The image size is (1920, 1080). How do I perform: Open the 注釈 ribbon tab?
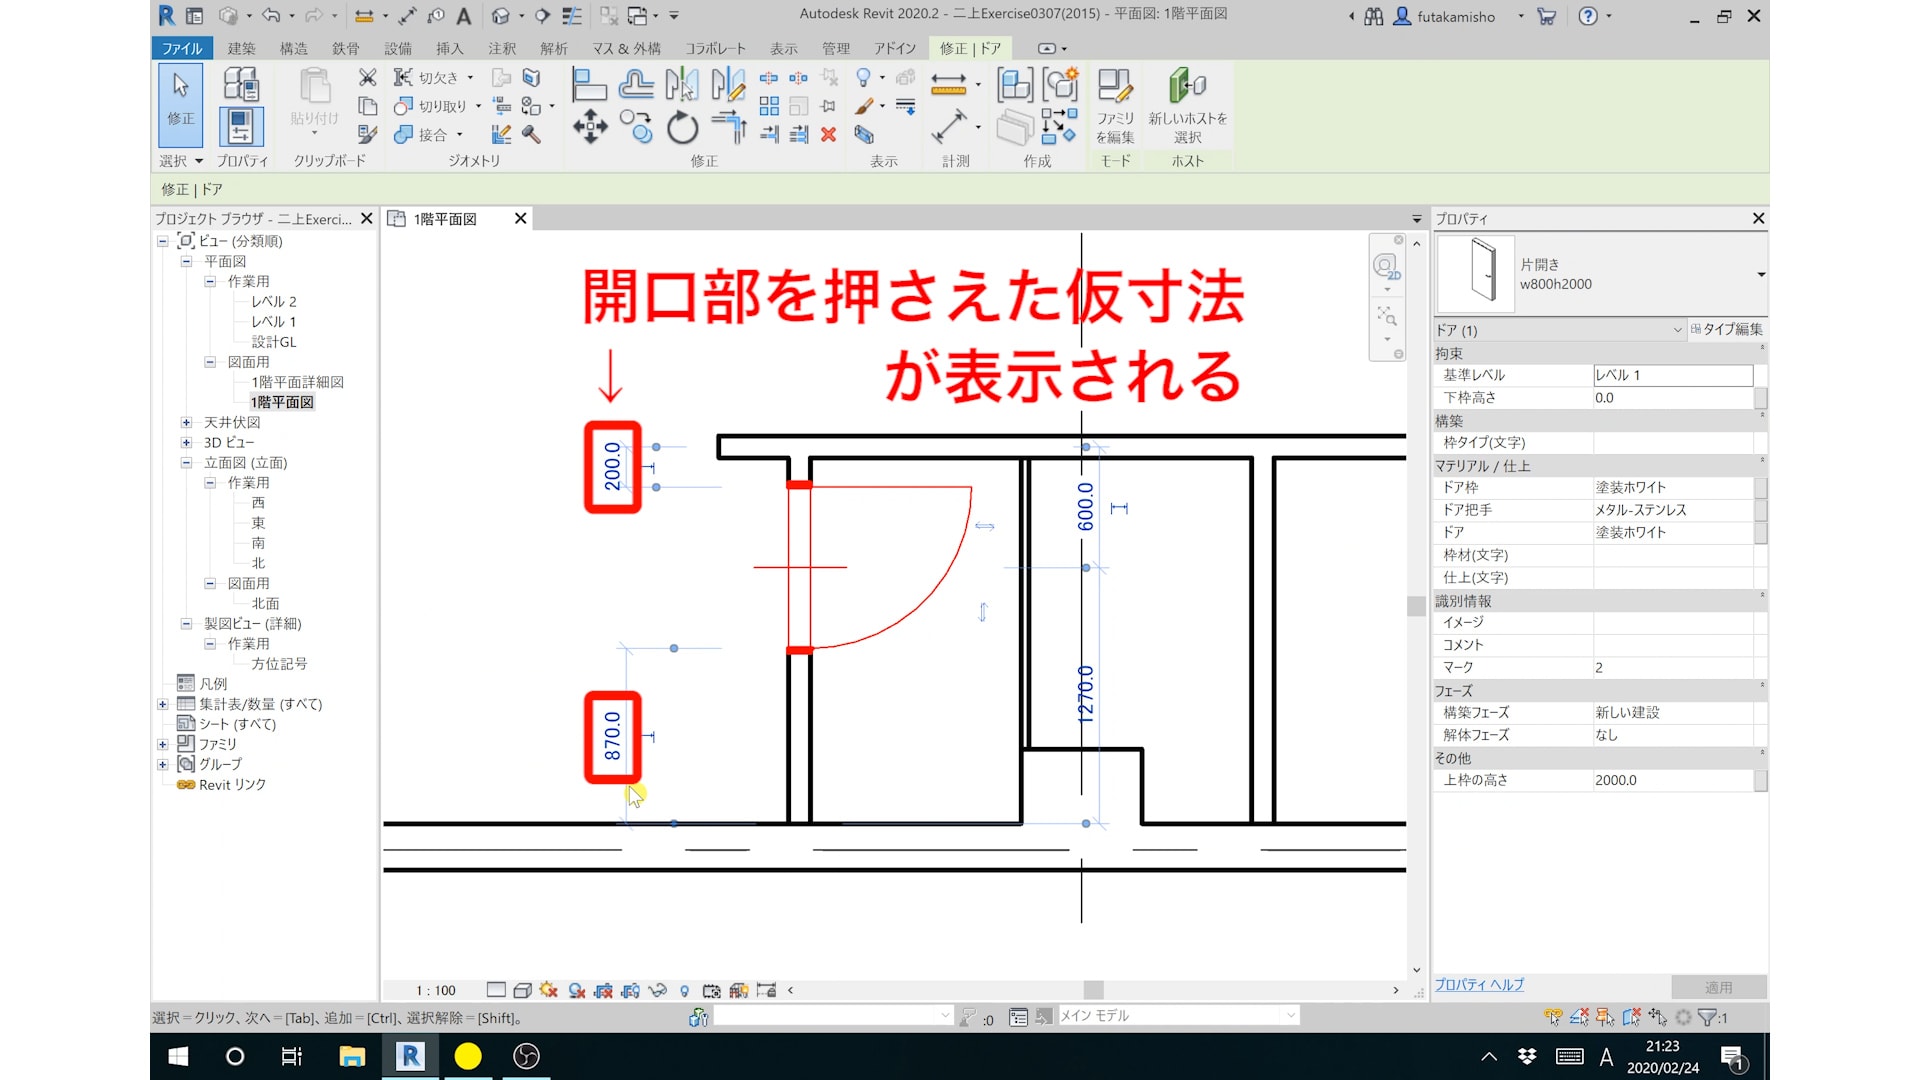click(502, 48)
